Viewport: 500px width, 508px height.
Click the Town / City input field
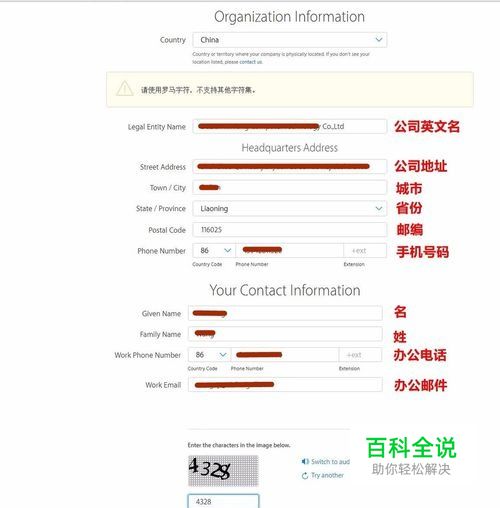coord(290,188)
